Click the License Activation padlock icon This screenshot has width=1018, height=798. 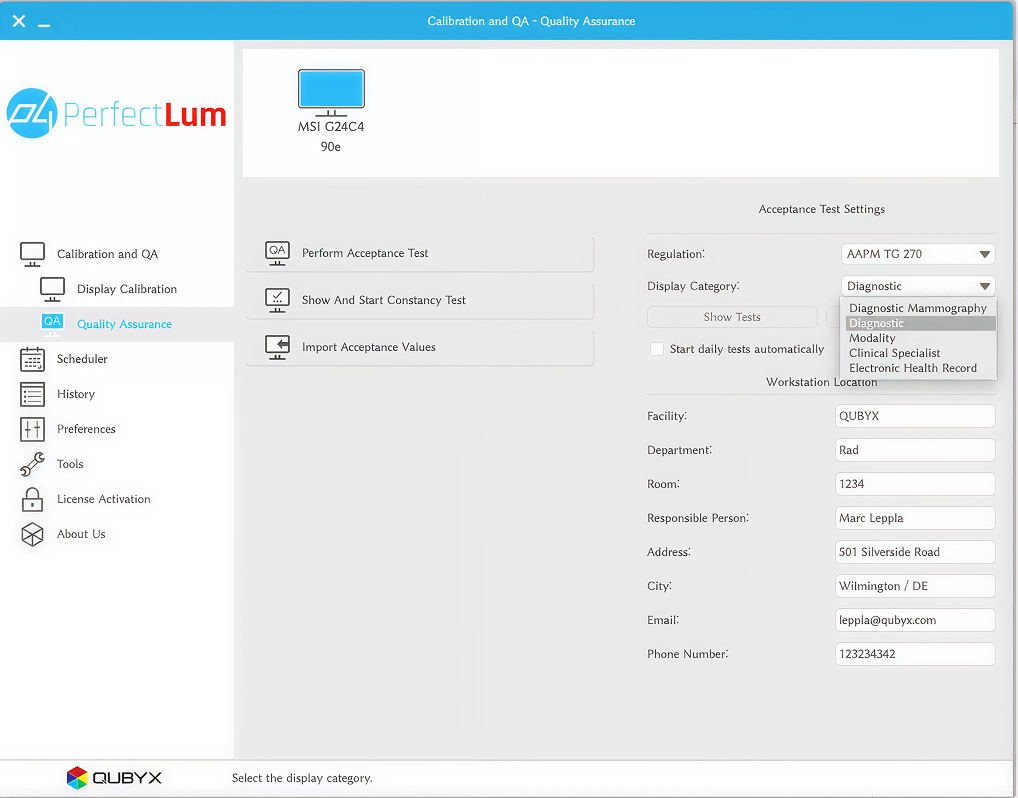[x=32, y=499]
